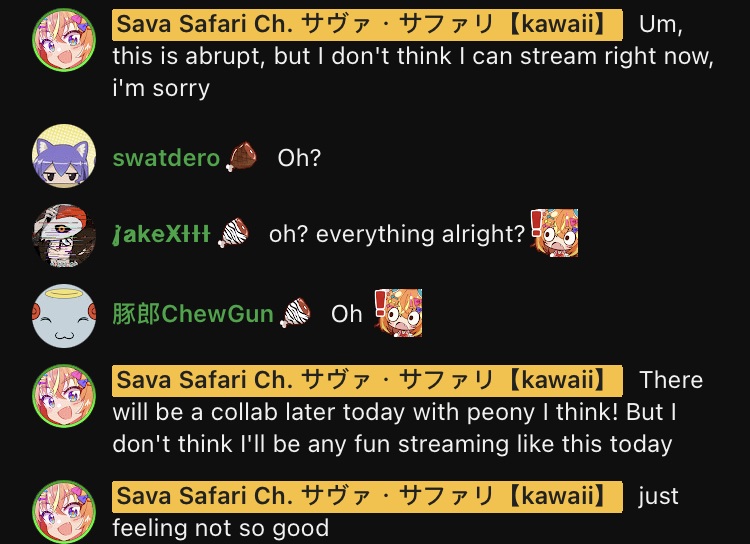The image size is (750, 544).
Task: Click surprised emote after 'everything alright?'
Action: [554, 233]
